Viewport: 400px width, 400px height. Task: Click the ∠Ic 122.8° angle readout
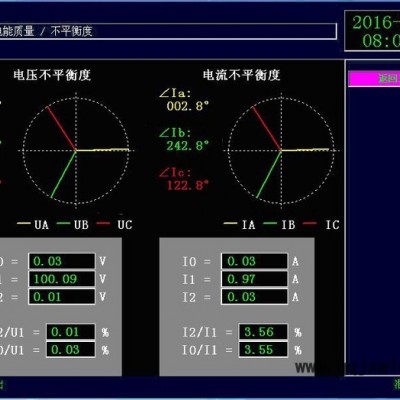(184, 179)
